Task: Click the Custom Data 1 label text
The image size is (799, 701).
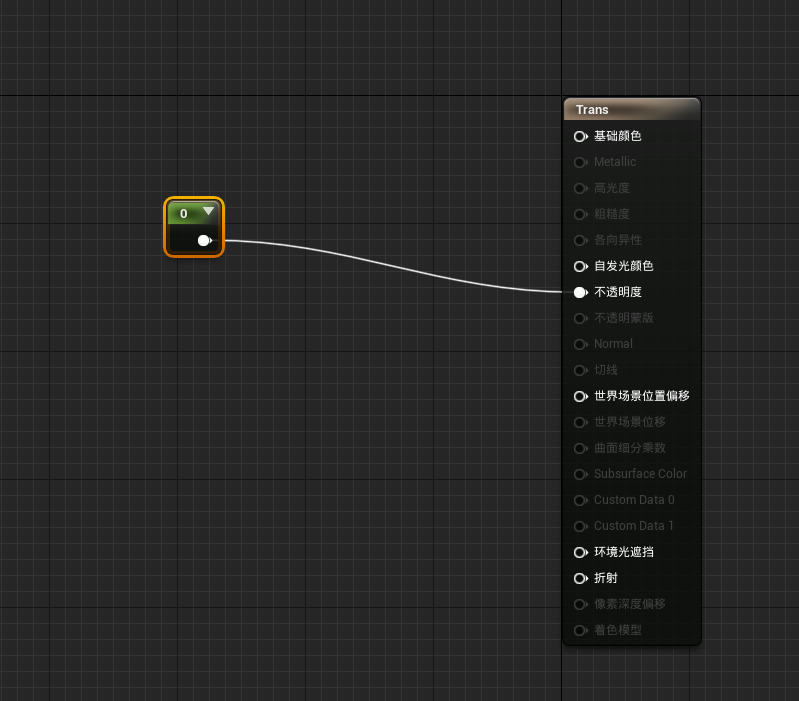Action: click(634, 526)
